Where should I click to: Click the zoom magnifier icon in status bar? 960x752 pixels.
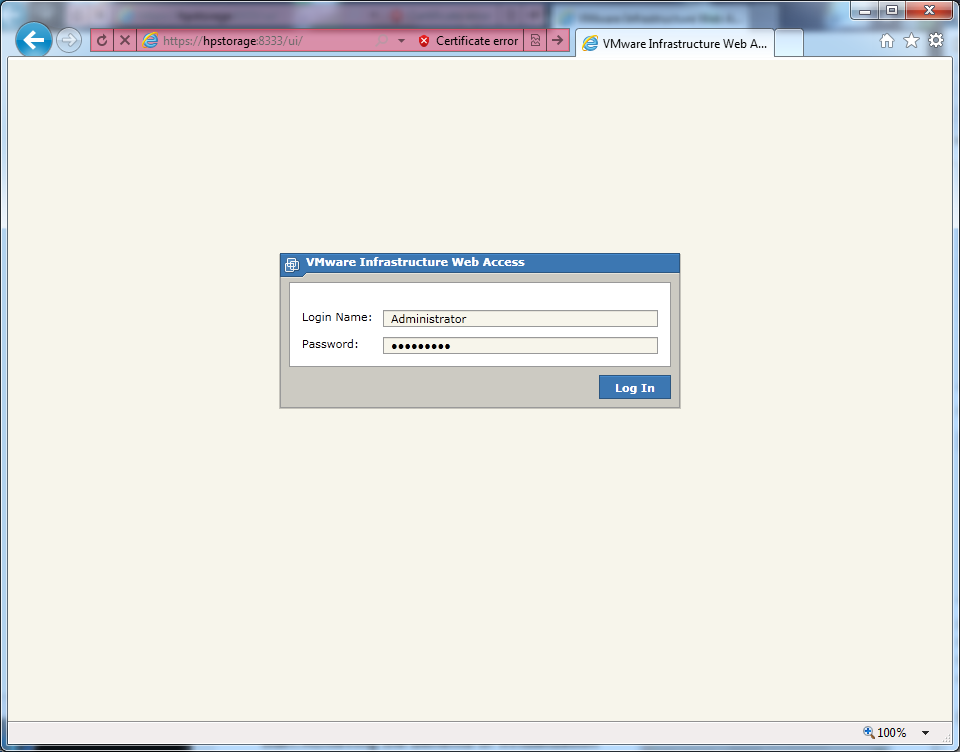tap(869, 732)
